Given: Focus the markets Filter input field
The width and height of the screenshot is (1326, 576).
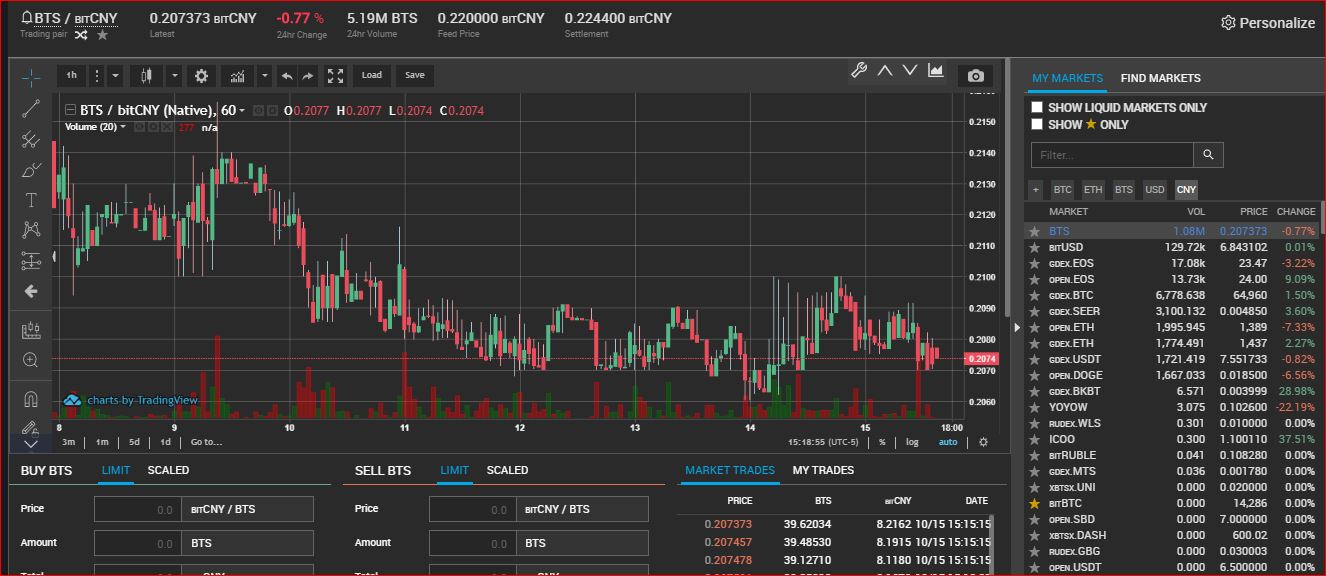Looking at the screenshot, I should 1112,155.
